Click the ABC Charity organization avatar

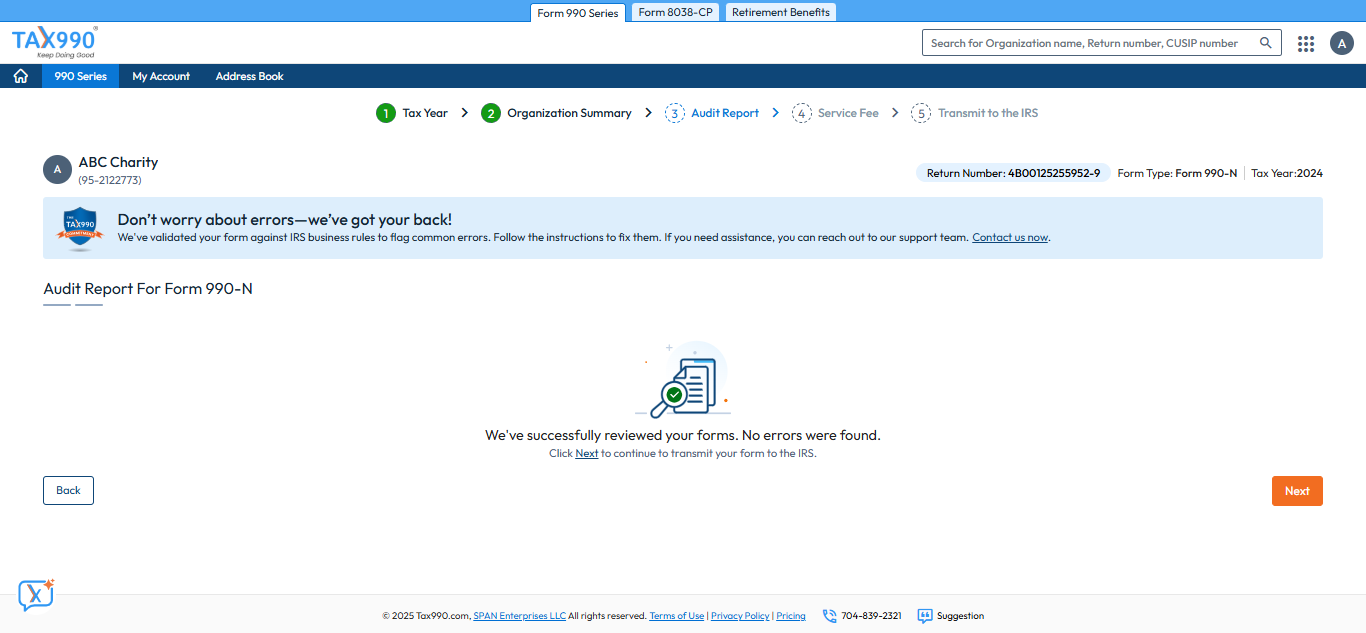(x=57, y=170)
